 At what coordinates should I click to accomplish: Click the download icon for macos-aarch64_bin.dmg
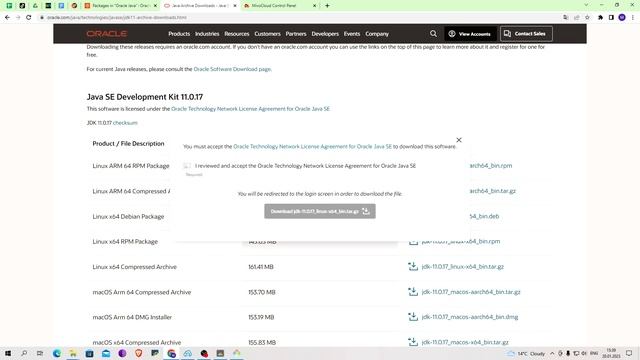point(413,317)
